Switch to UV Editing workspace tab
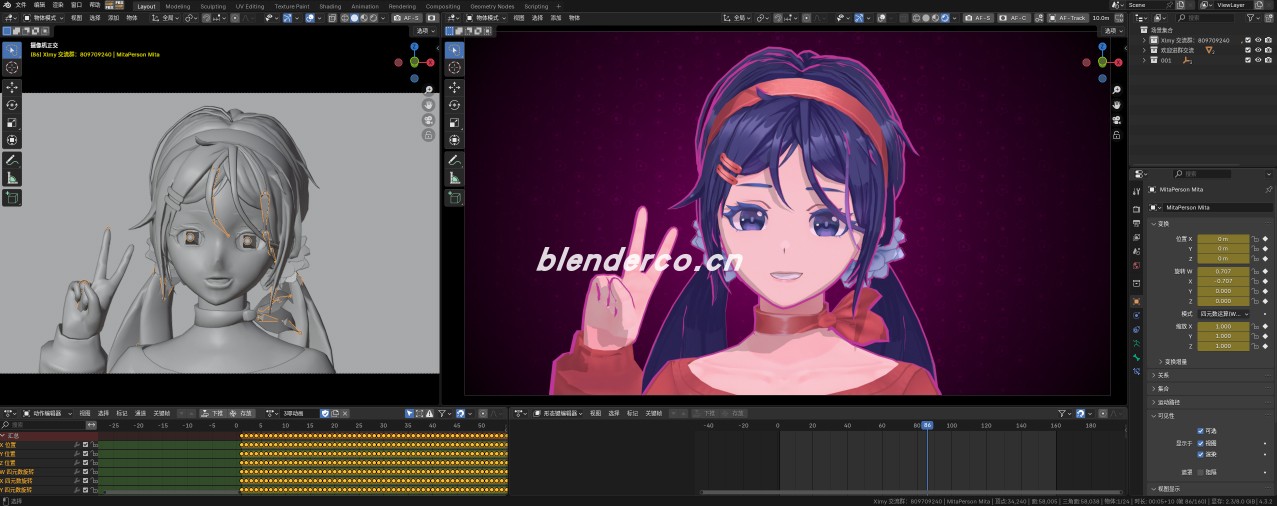 pyautogui.click(x=250, y=5)
